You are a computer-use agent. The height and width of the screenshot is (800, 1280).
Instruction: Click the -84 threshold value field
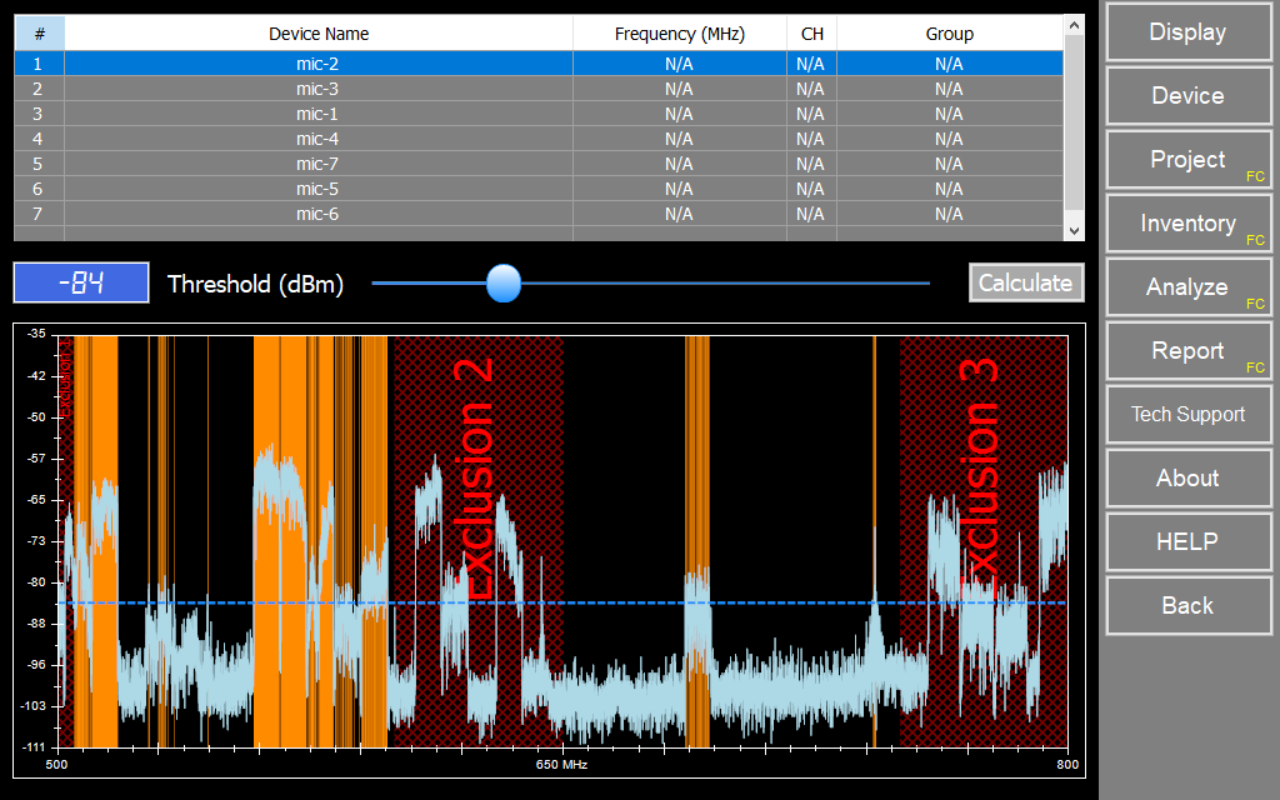81,283
